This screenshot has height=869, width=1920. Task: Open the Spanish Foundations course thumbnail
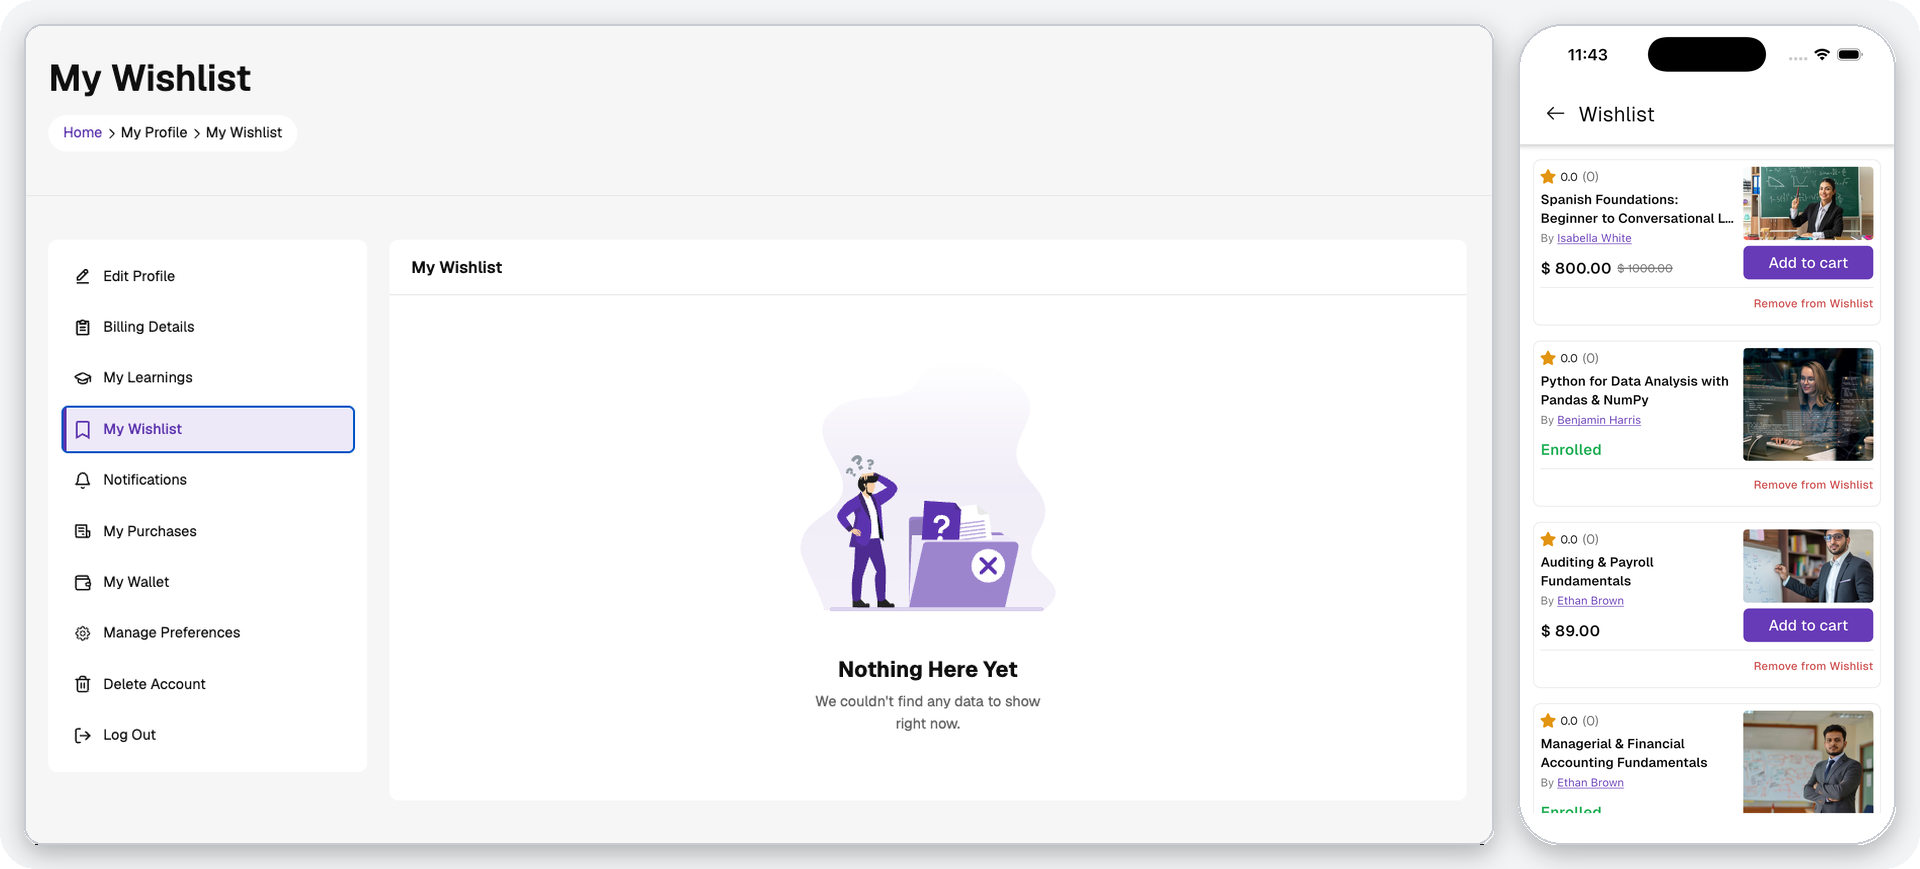1808,203
